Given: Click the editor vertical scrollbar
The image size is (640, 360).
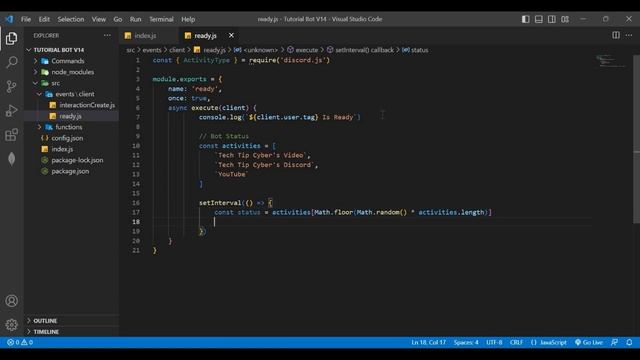Looking at the screenshot, I should click(x=636, y=139).
